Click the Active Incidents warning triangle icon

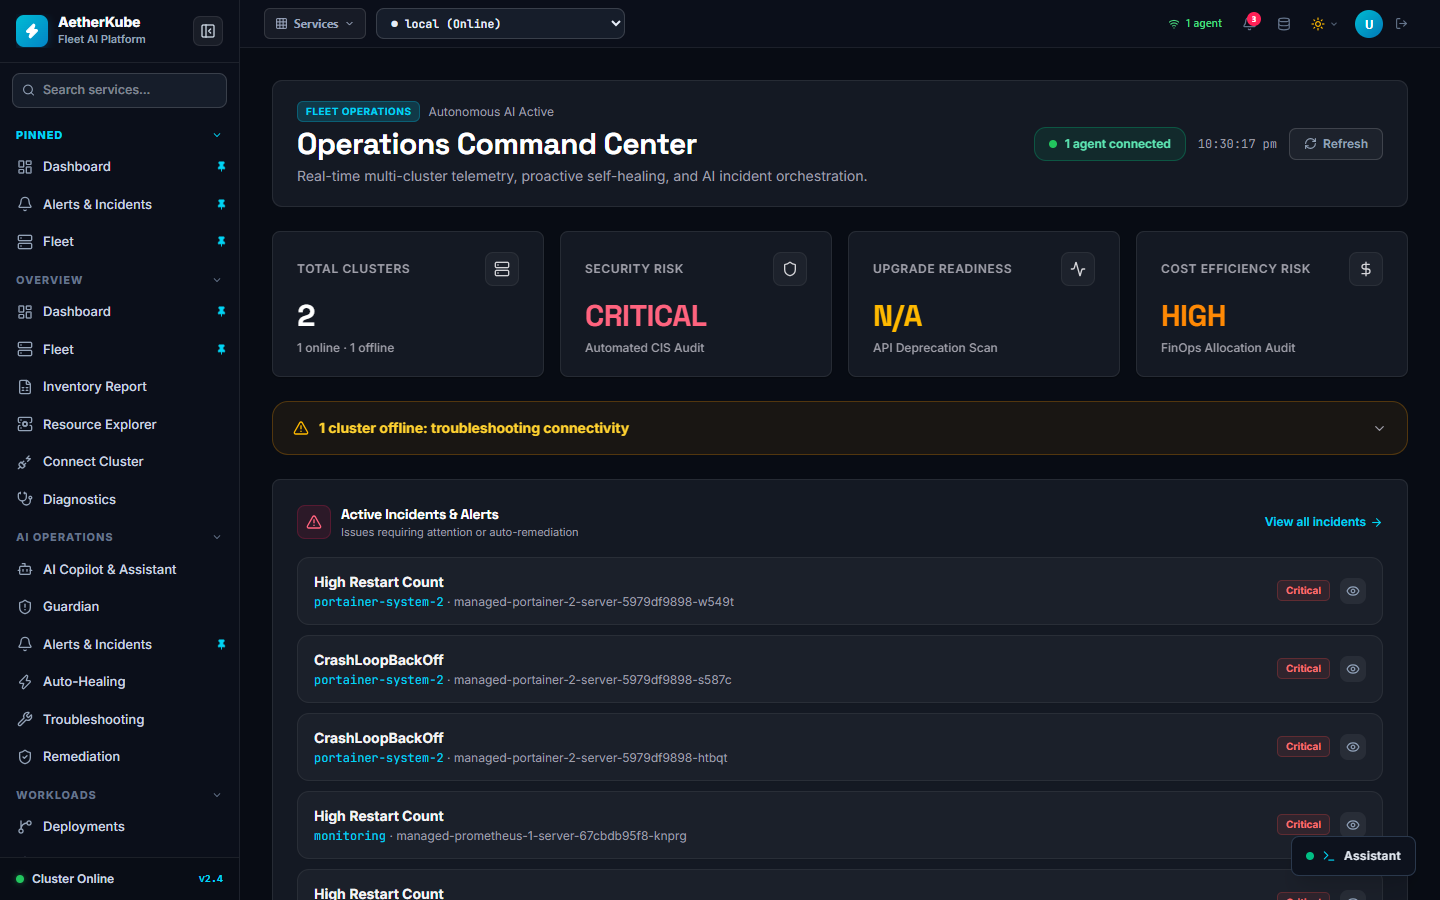[x=314, y=522]
